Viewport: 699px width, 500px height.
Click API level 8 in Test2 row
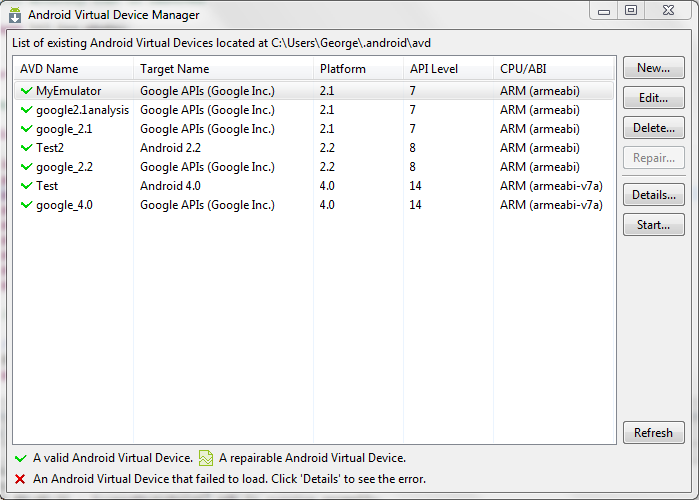coord(412,148)
